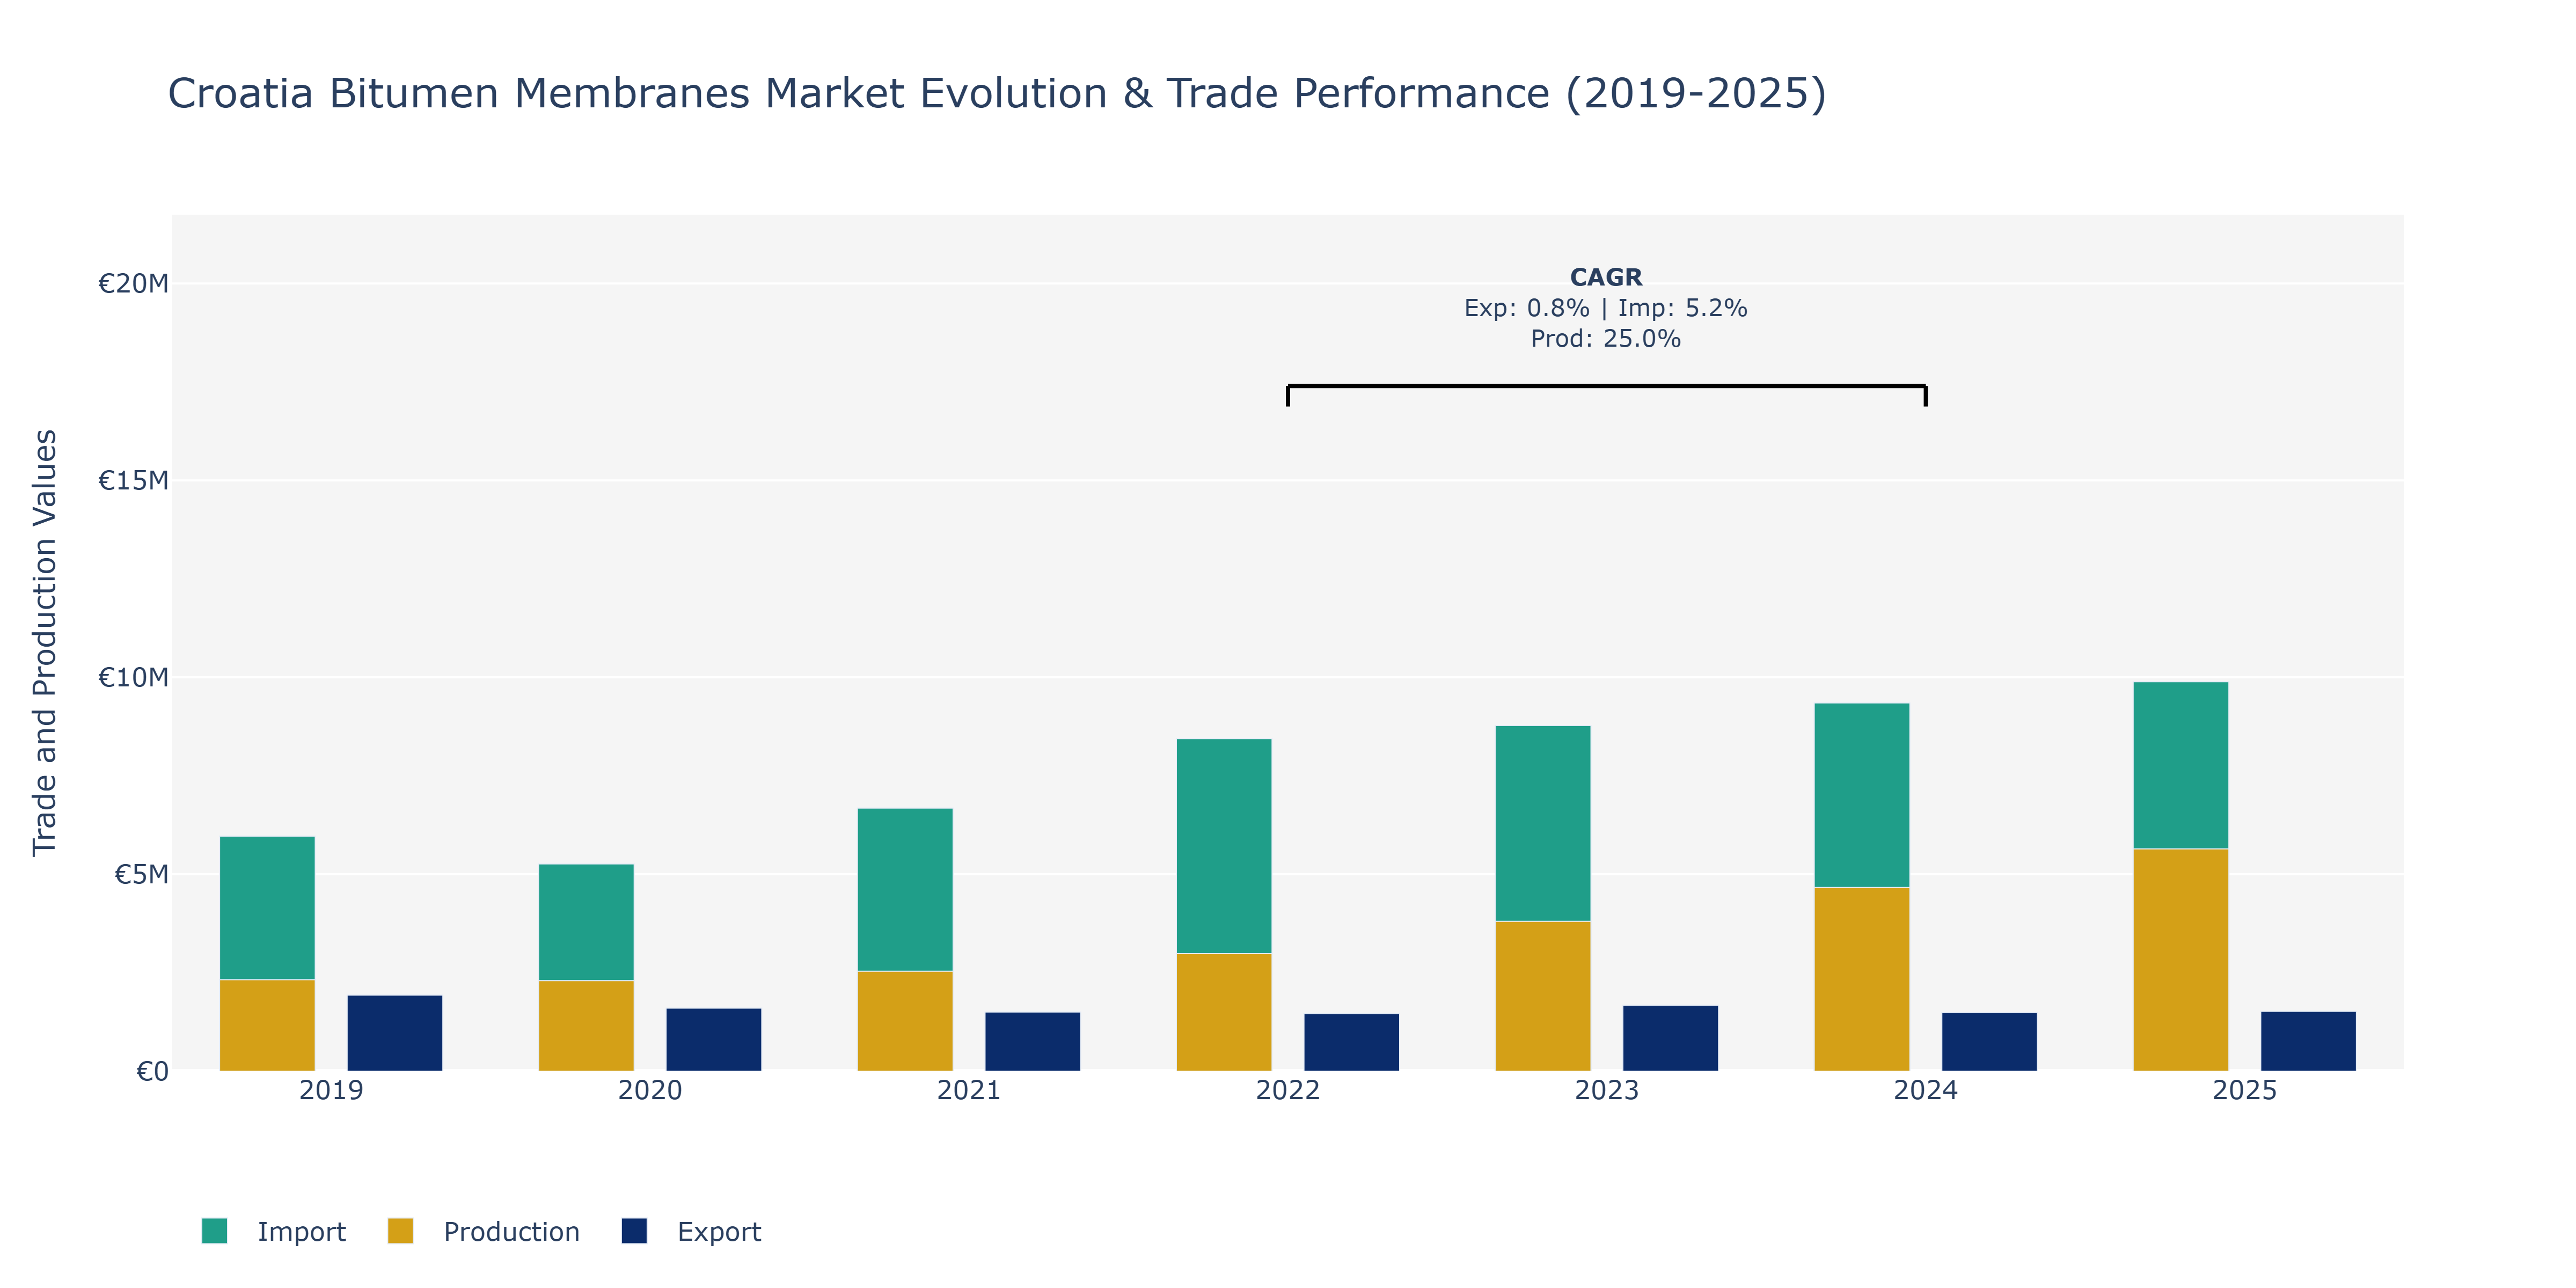2576x1288 pixels.
Task: Click the y-axis title 'Trade and Production Values'
Action: pos(45,643)
